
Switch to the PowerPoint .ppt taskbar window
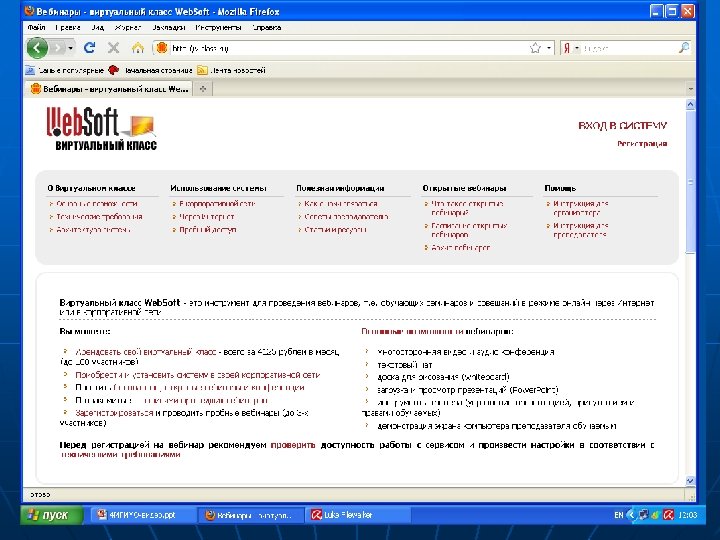tap(143, 515)
